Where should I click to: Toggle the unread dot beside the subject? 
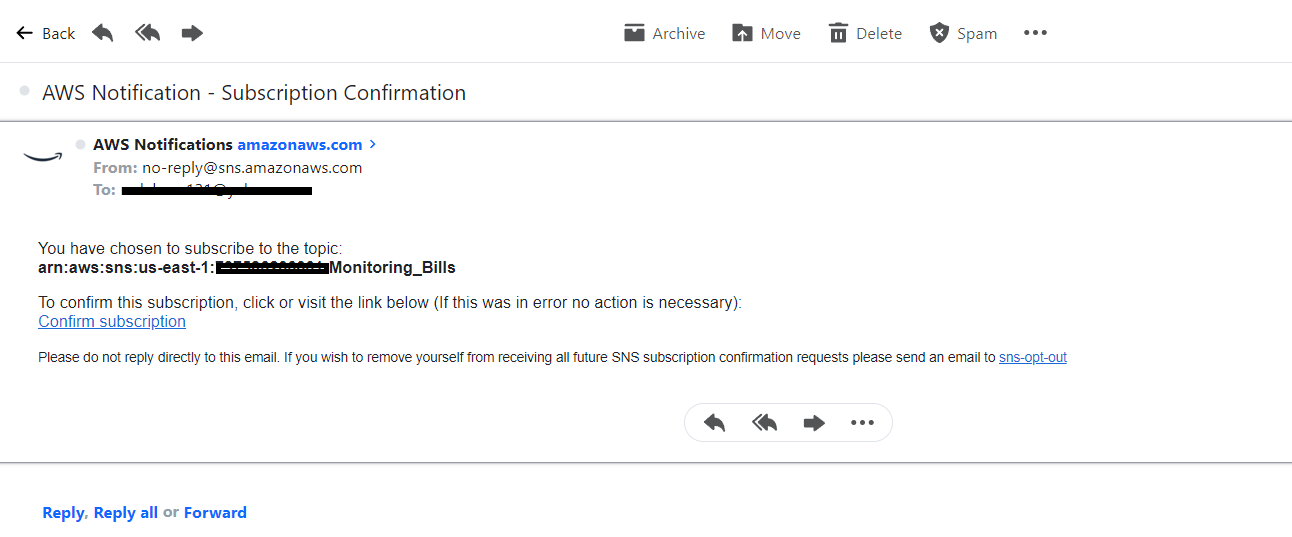24,91
